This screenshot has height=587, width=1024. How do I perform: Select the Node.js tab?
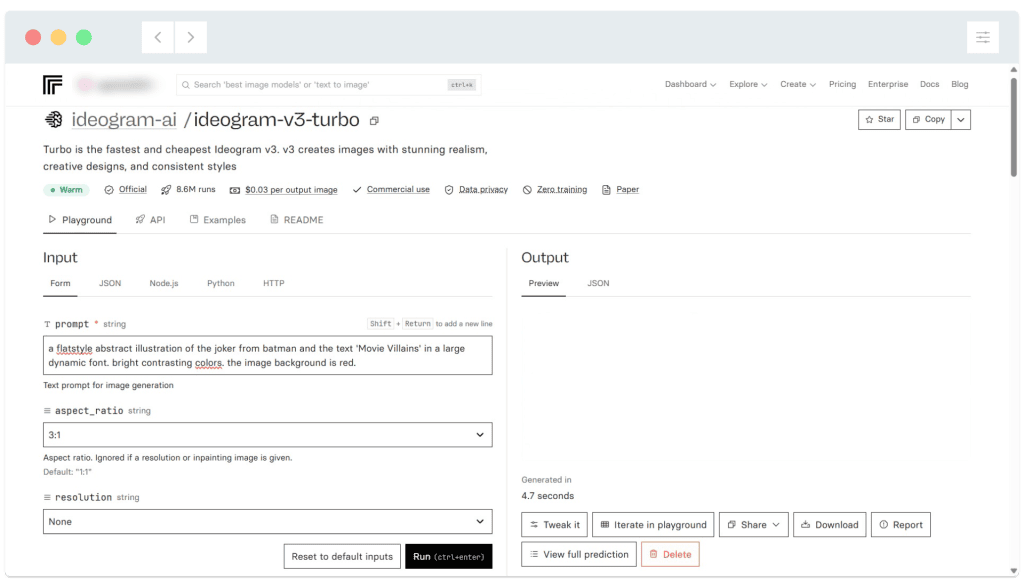click(x=163, y=283)
